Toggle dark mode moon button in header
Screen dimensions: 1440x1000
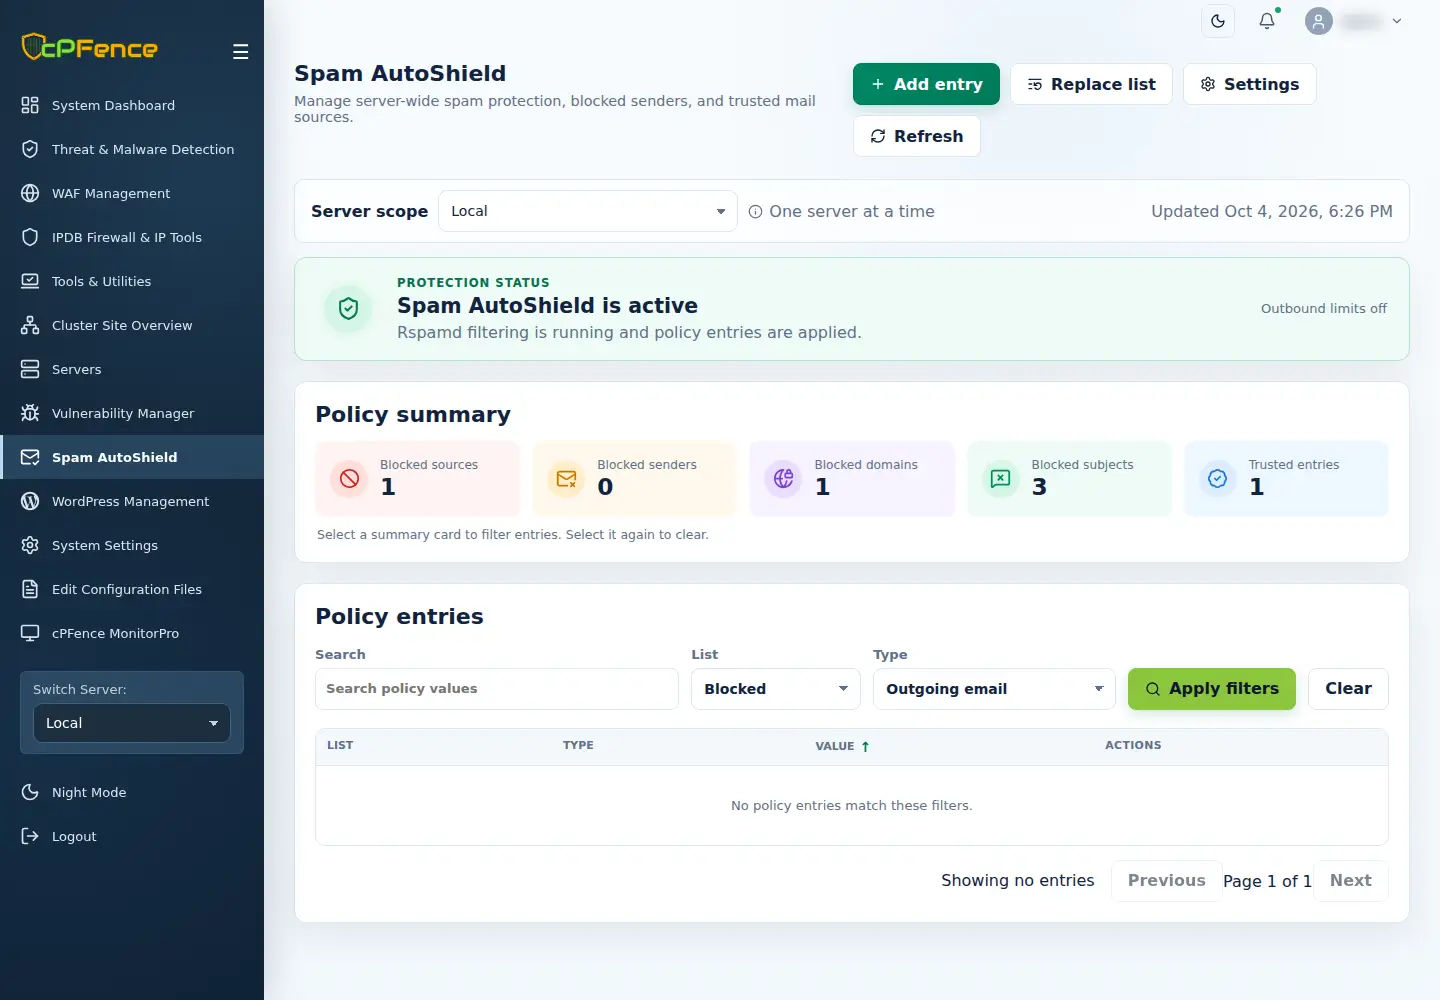(1218, 21)
